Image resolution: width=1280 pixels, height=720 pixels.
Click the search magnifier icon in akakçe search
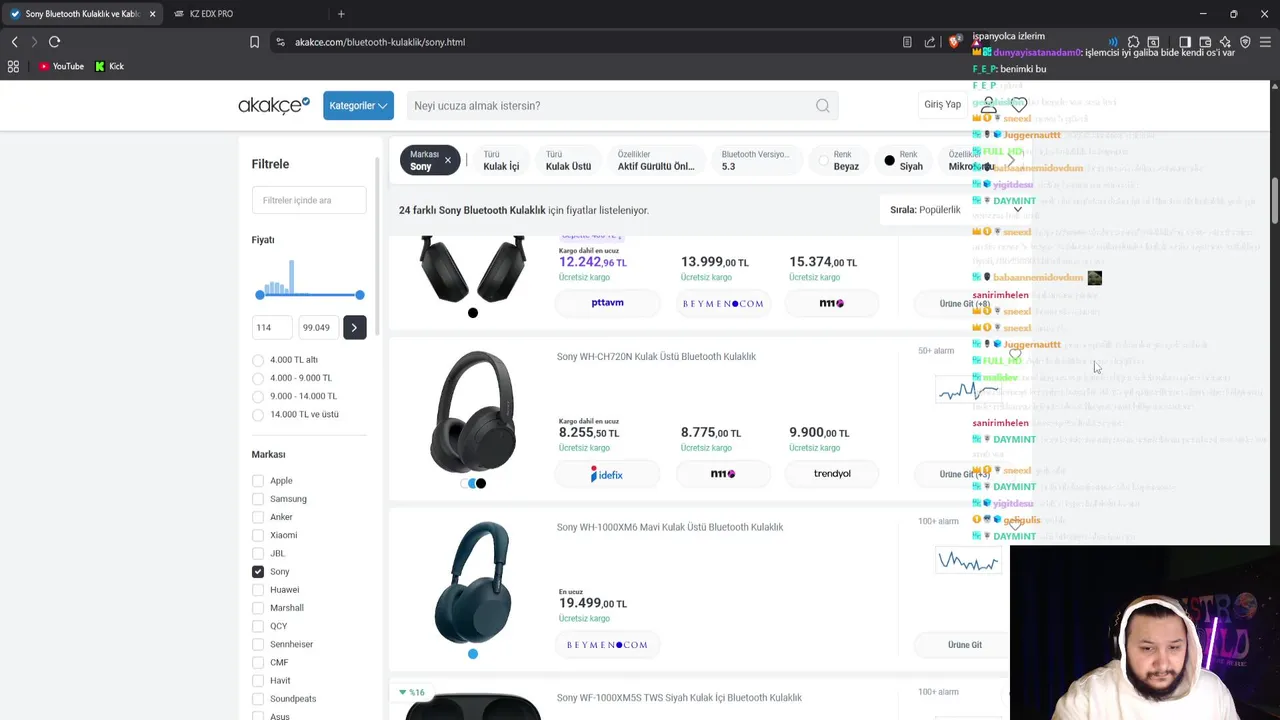point(822,106)
